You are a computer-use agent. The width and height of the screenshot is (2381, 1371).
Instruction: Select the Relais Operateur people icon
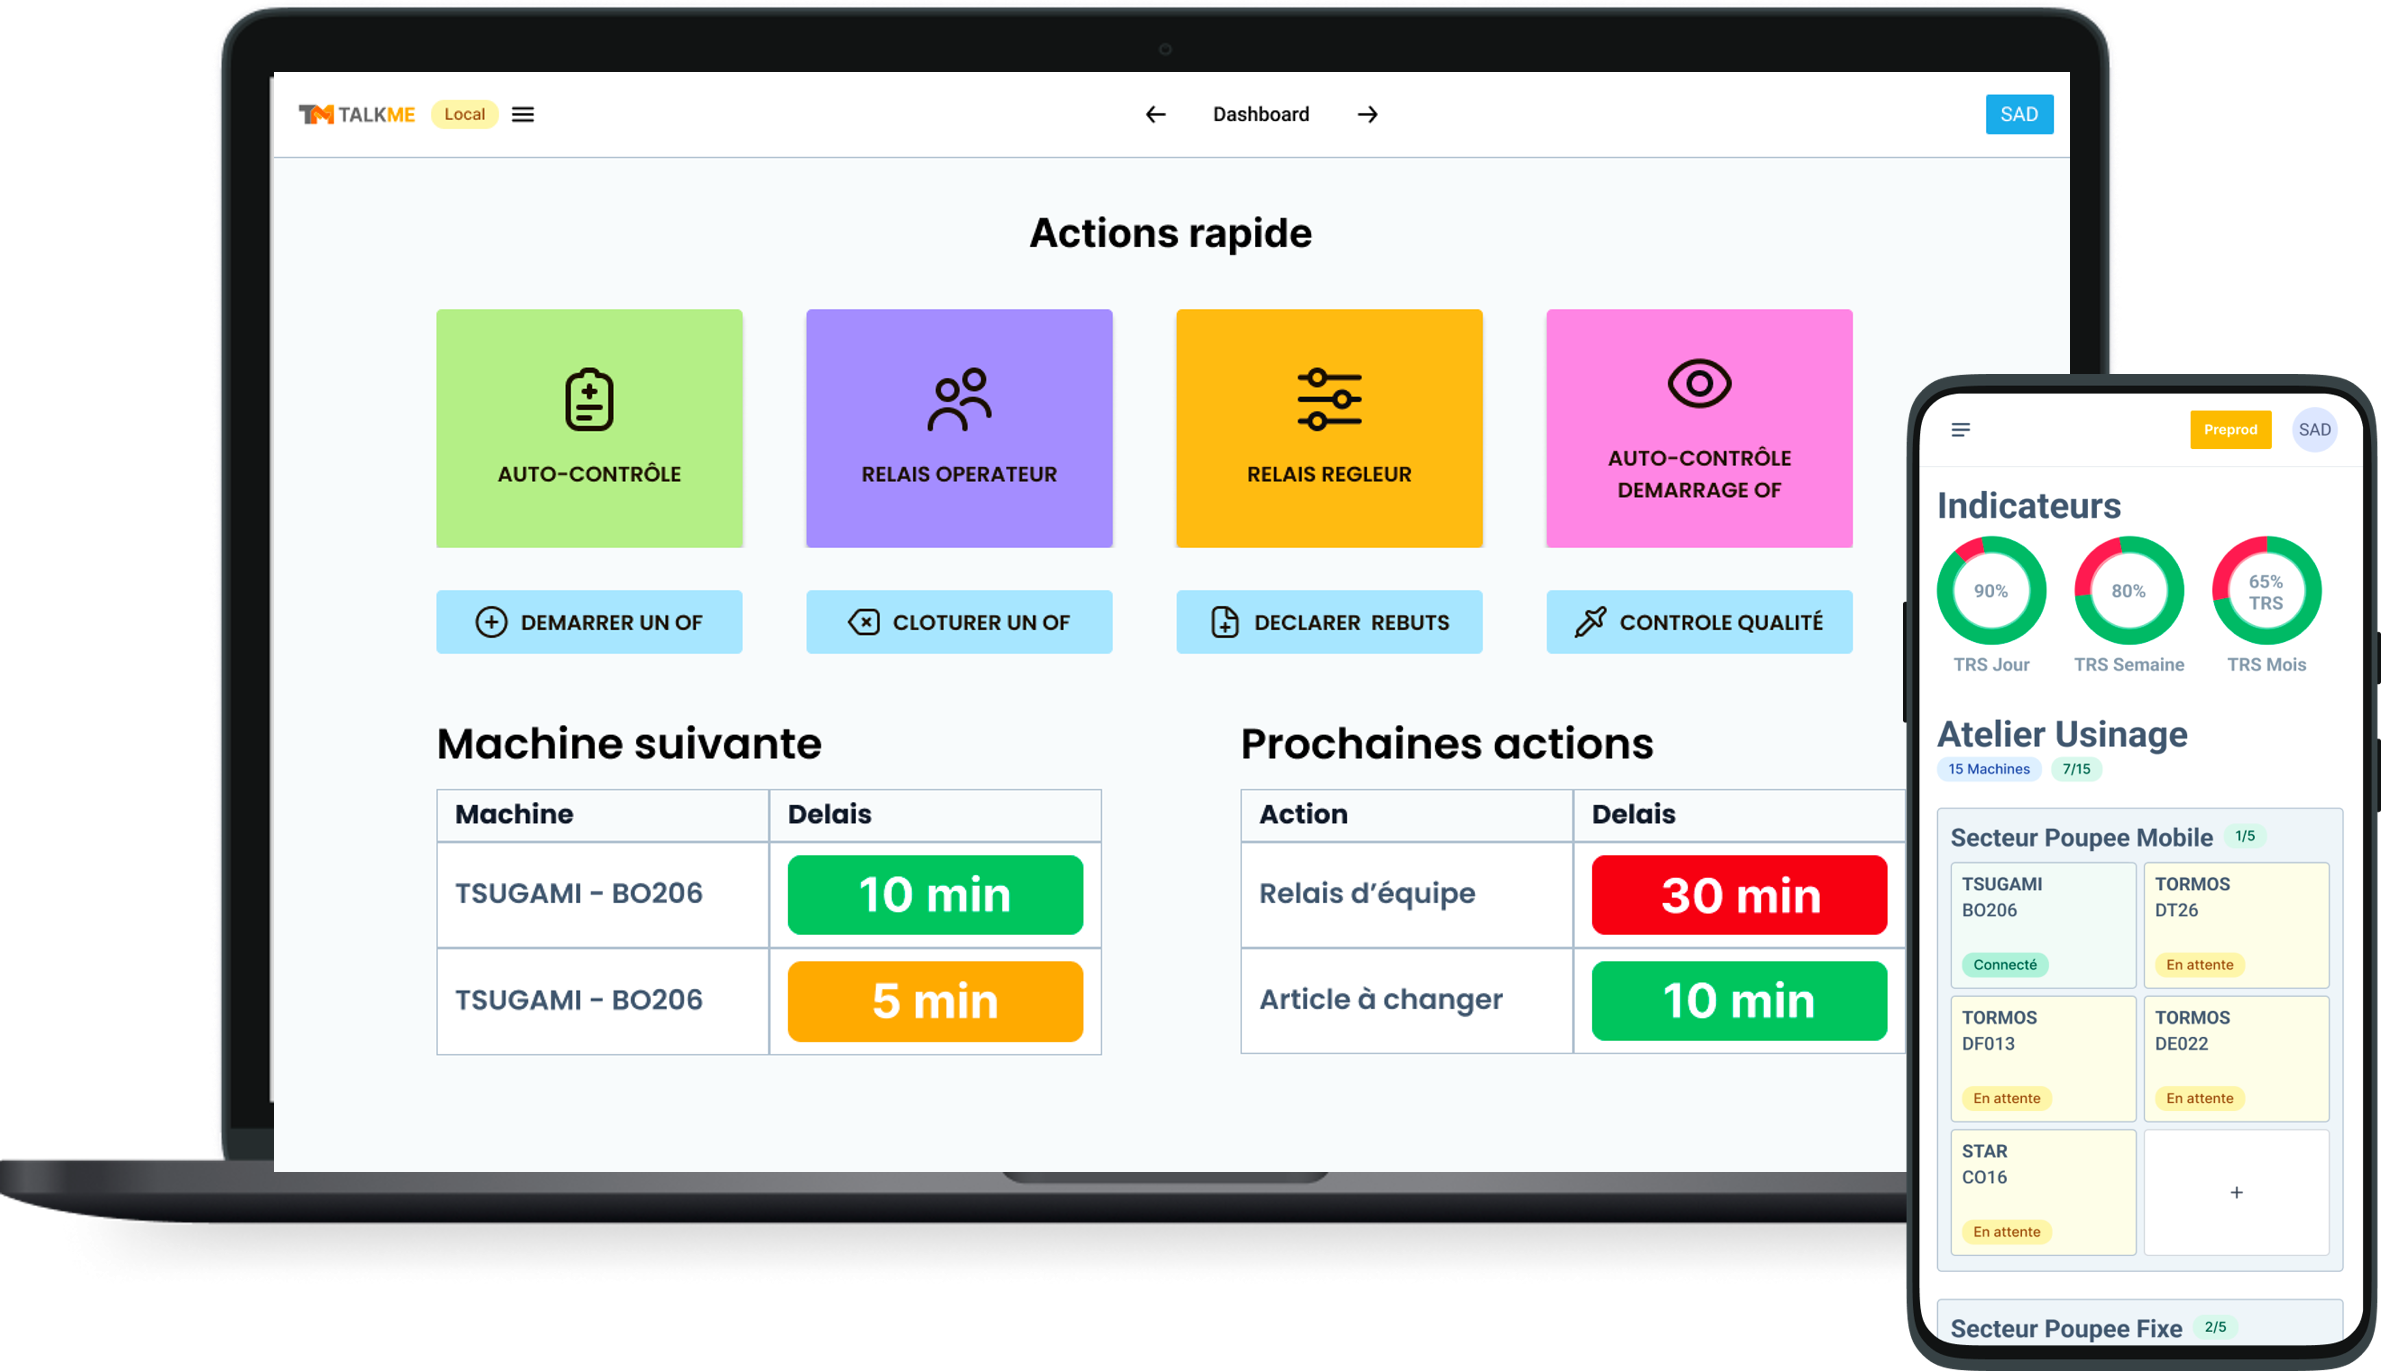959,400
